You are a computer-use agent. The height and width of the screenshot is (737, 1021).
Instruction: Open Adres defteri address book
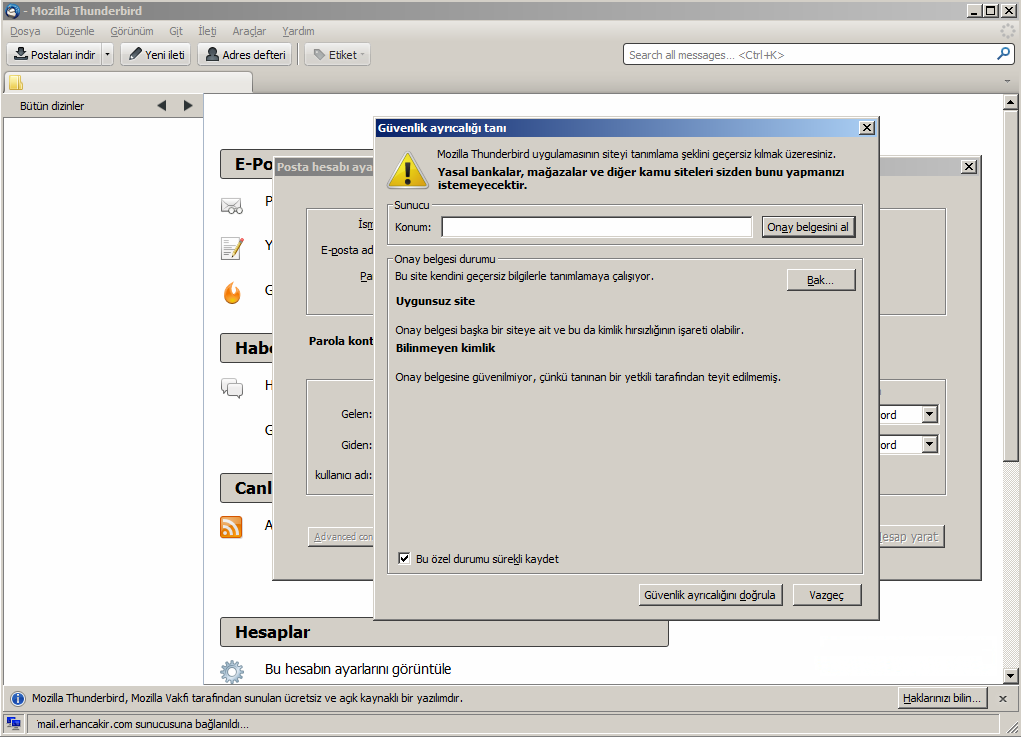(245, 55)
